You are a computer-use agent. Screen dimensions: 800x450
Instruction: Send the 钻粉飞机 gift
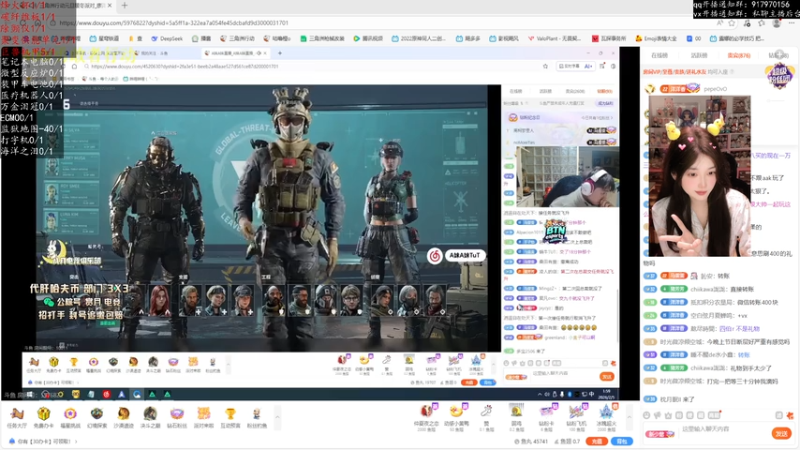coord(577,417)
